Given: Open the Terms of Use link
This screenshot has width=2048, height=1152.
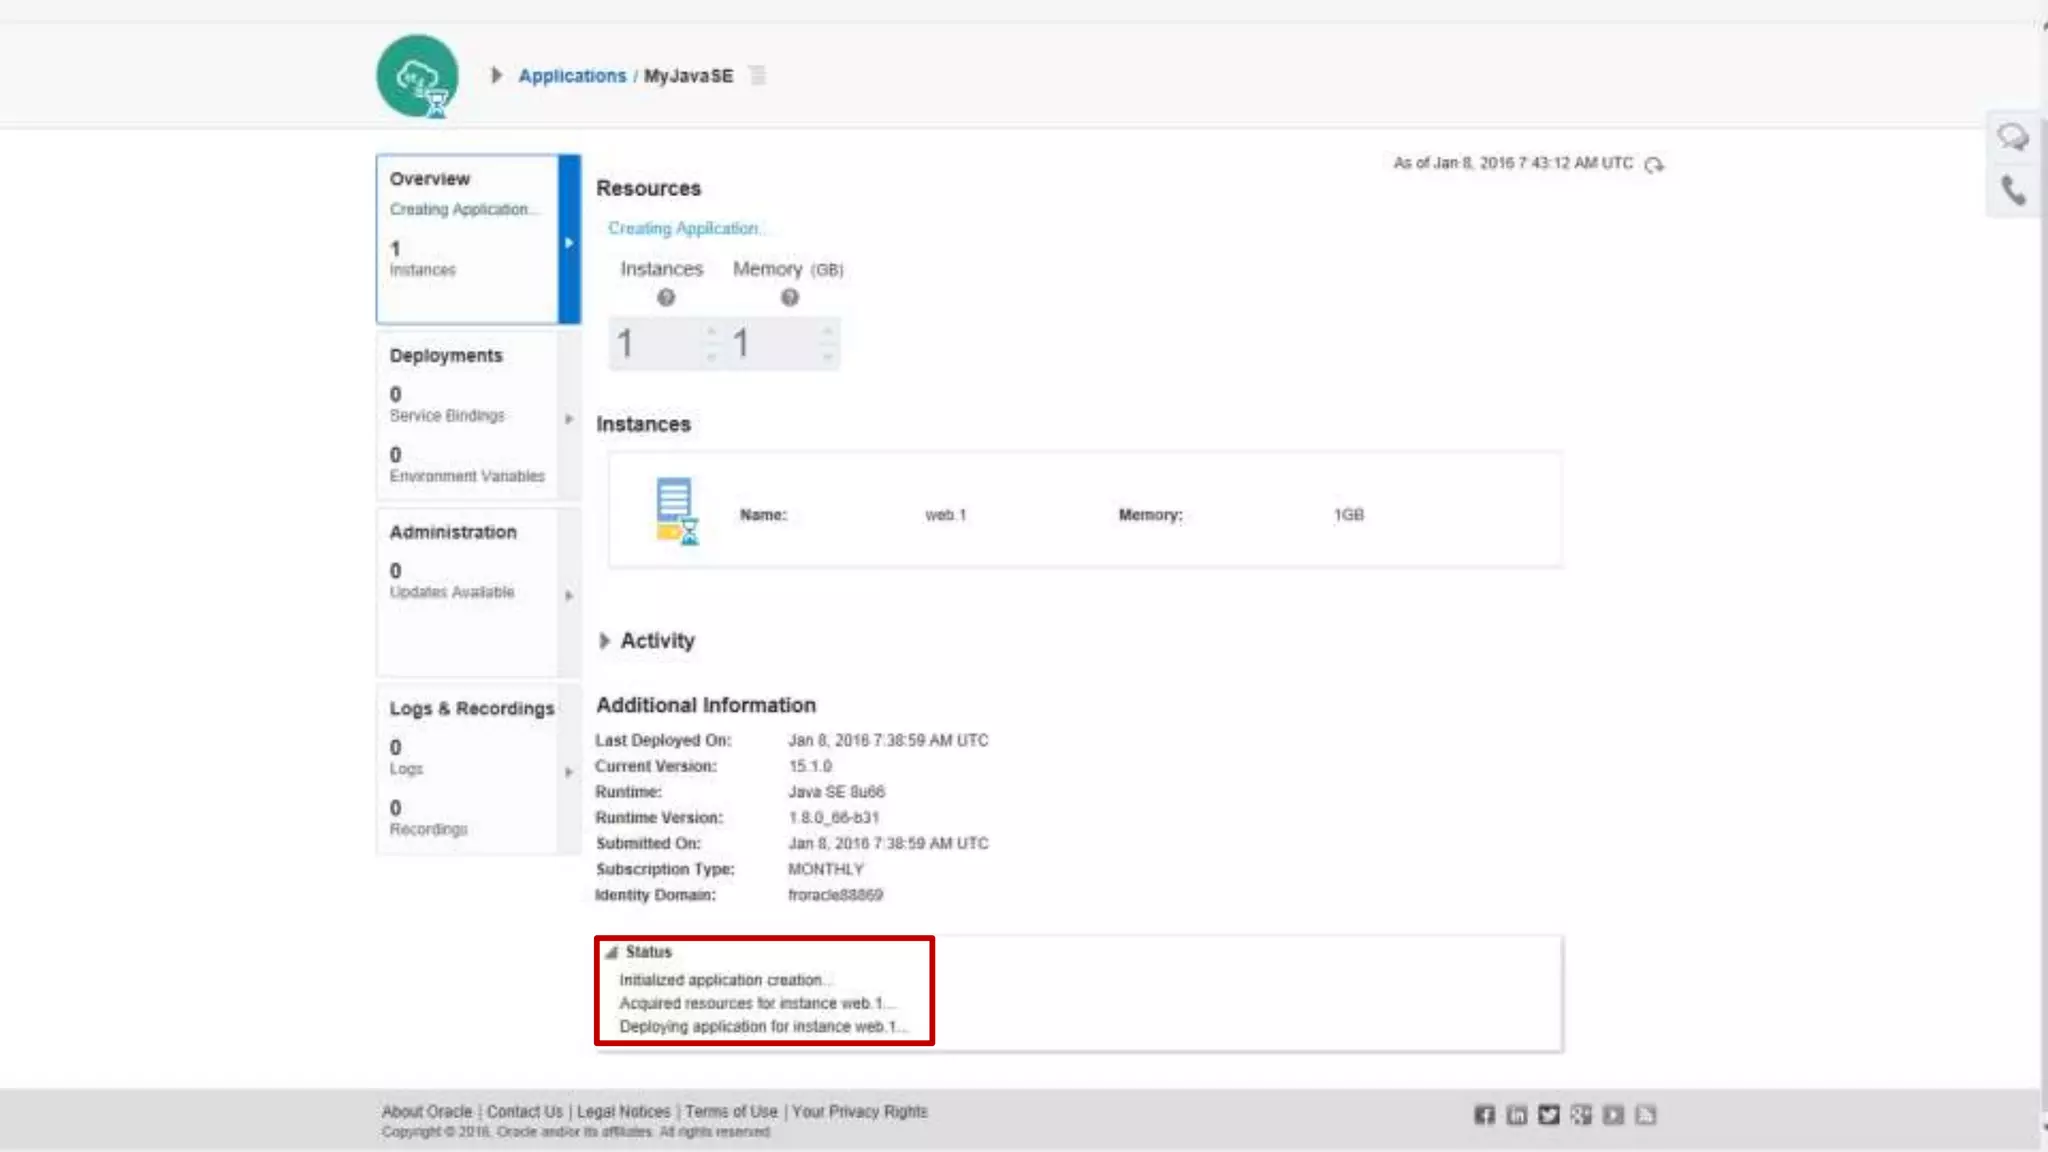Looking at the screenshot, I should (x=731, y=1112).
